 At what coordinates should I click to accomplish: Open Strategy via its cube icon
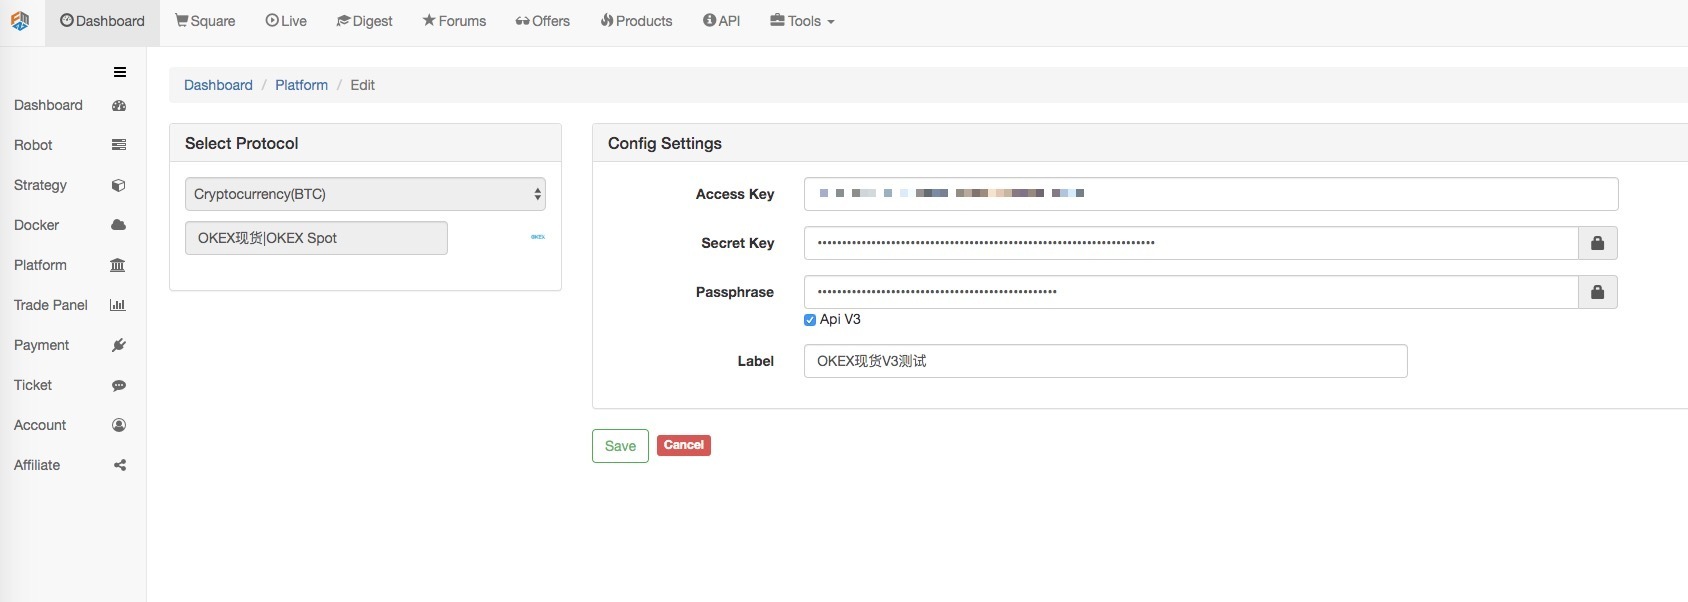click(119, 185)
